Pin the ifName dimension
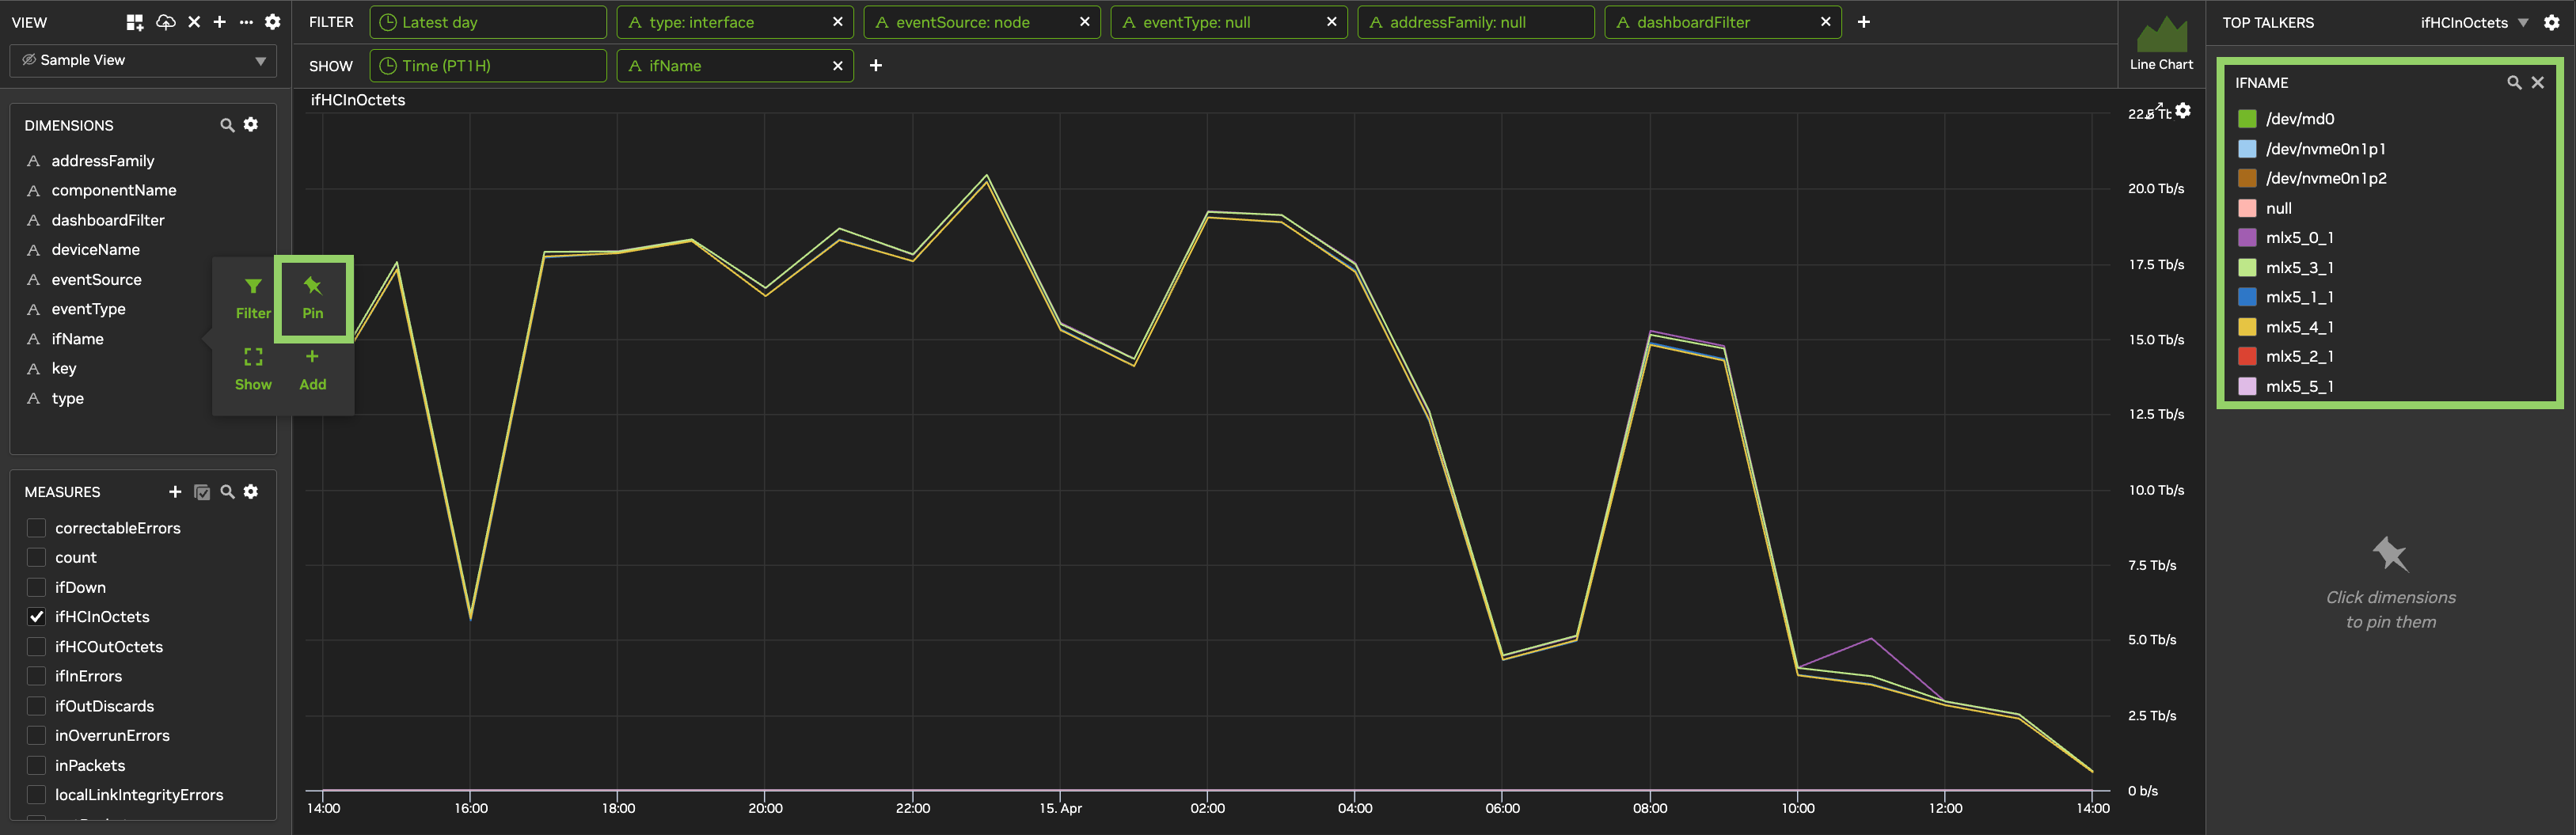The height and width of the screenshot is (835, 2576). [x=313, y=299]
